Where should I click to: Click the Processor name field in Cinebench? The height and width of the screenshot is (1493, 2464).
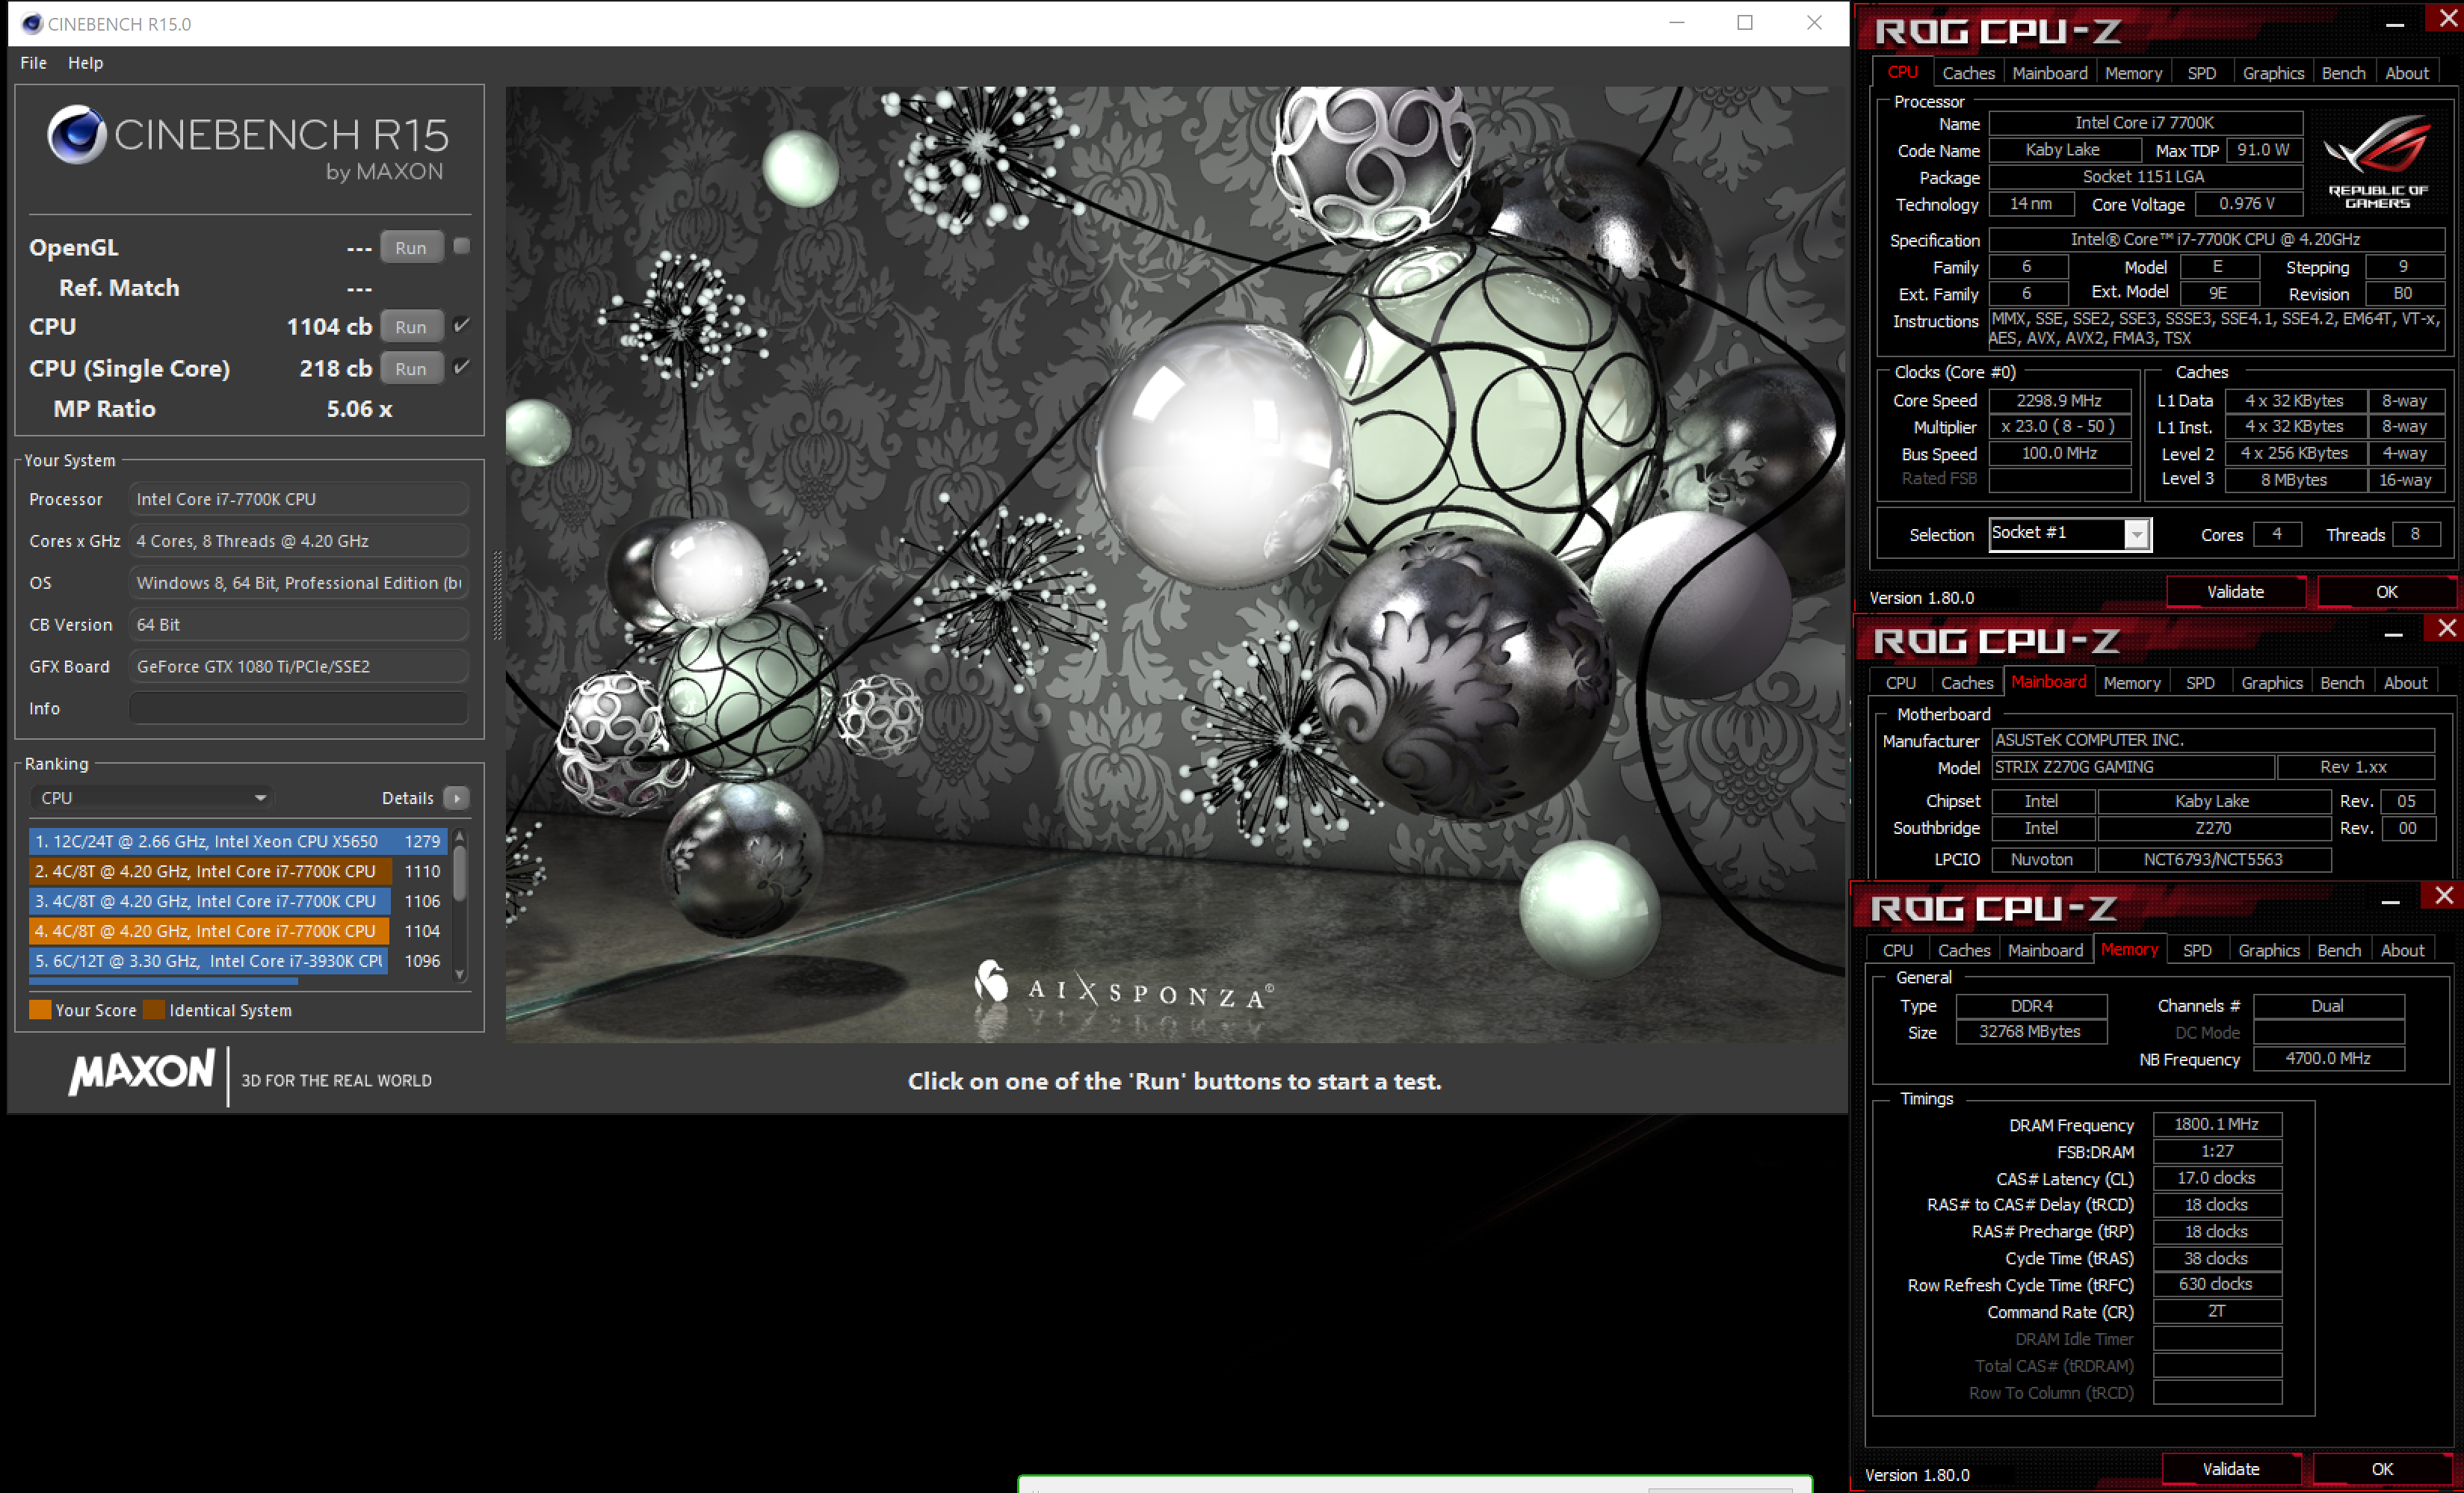pyautogui.click(x=298, y=499)
